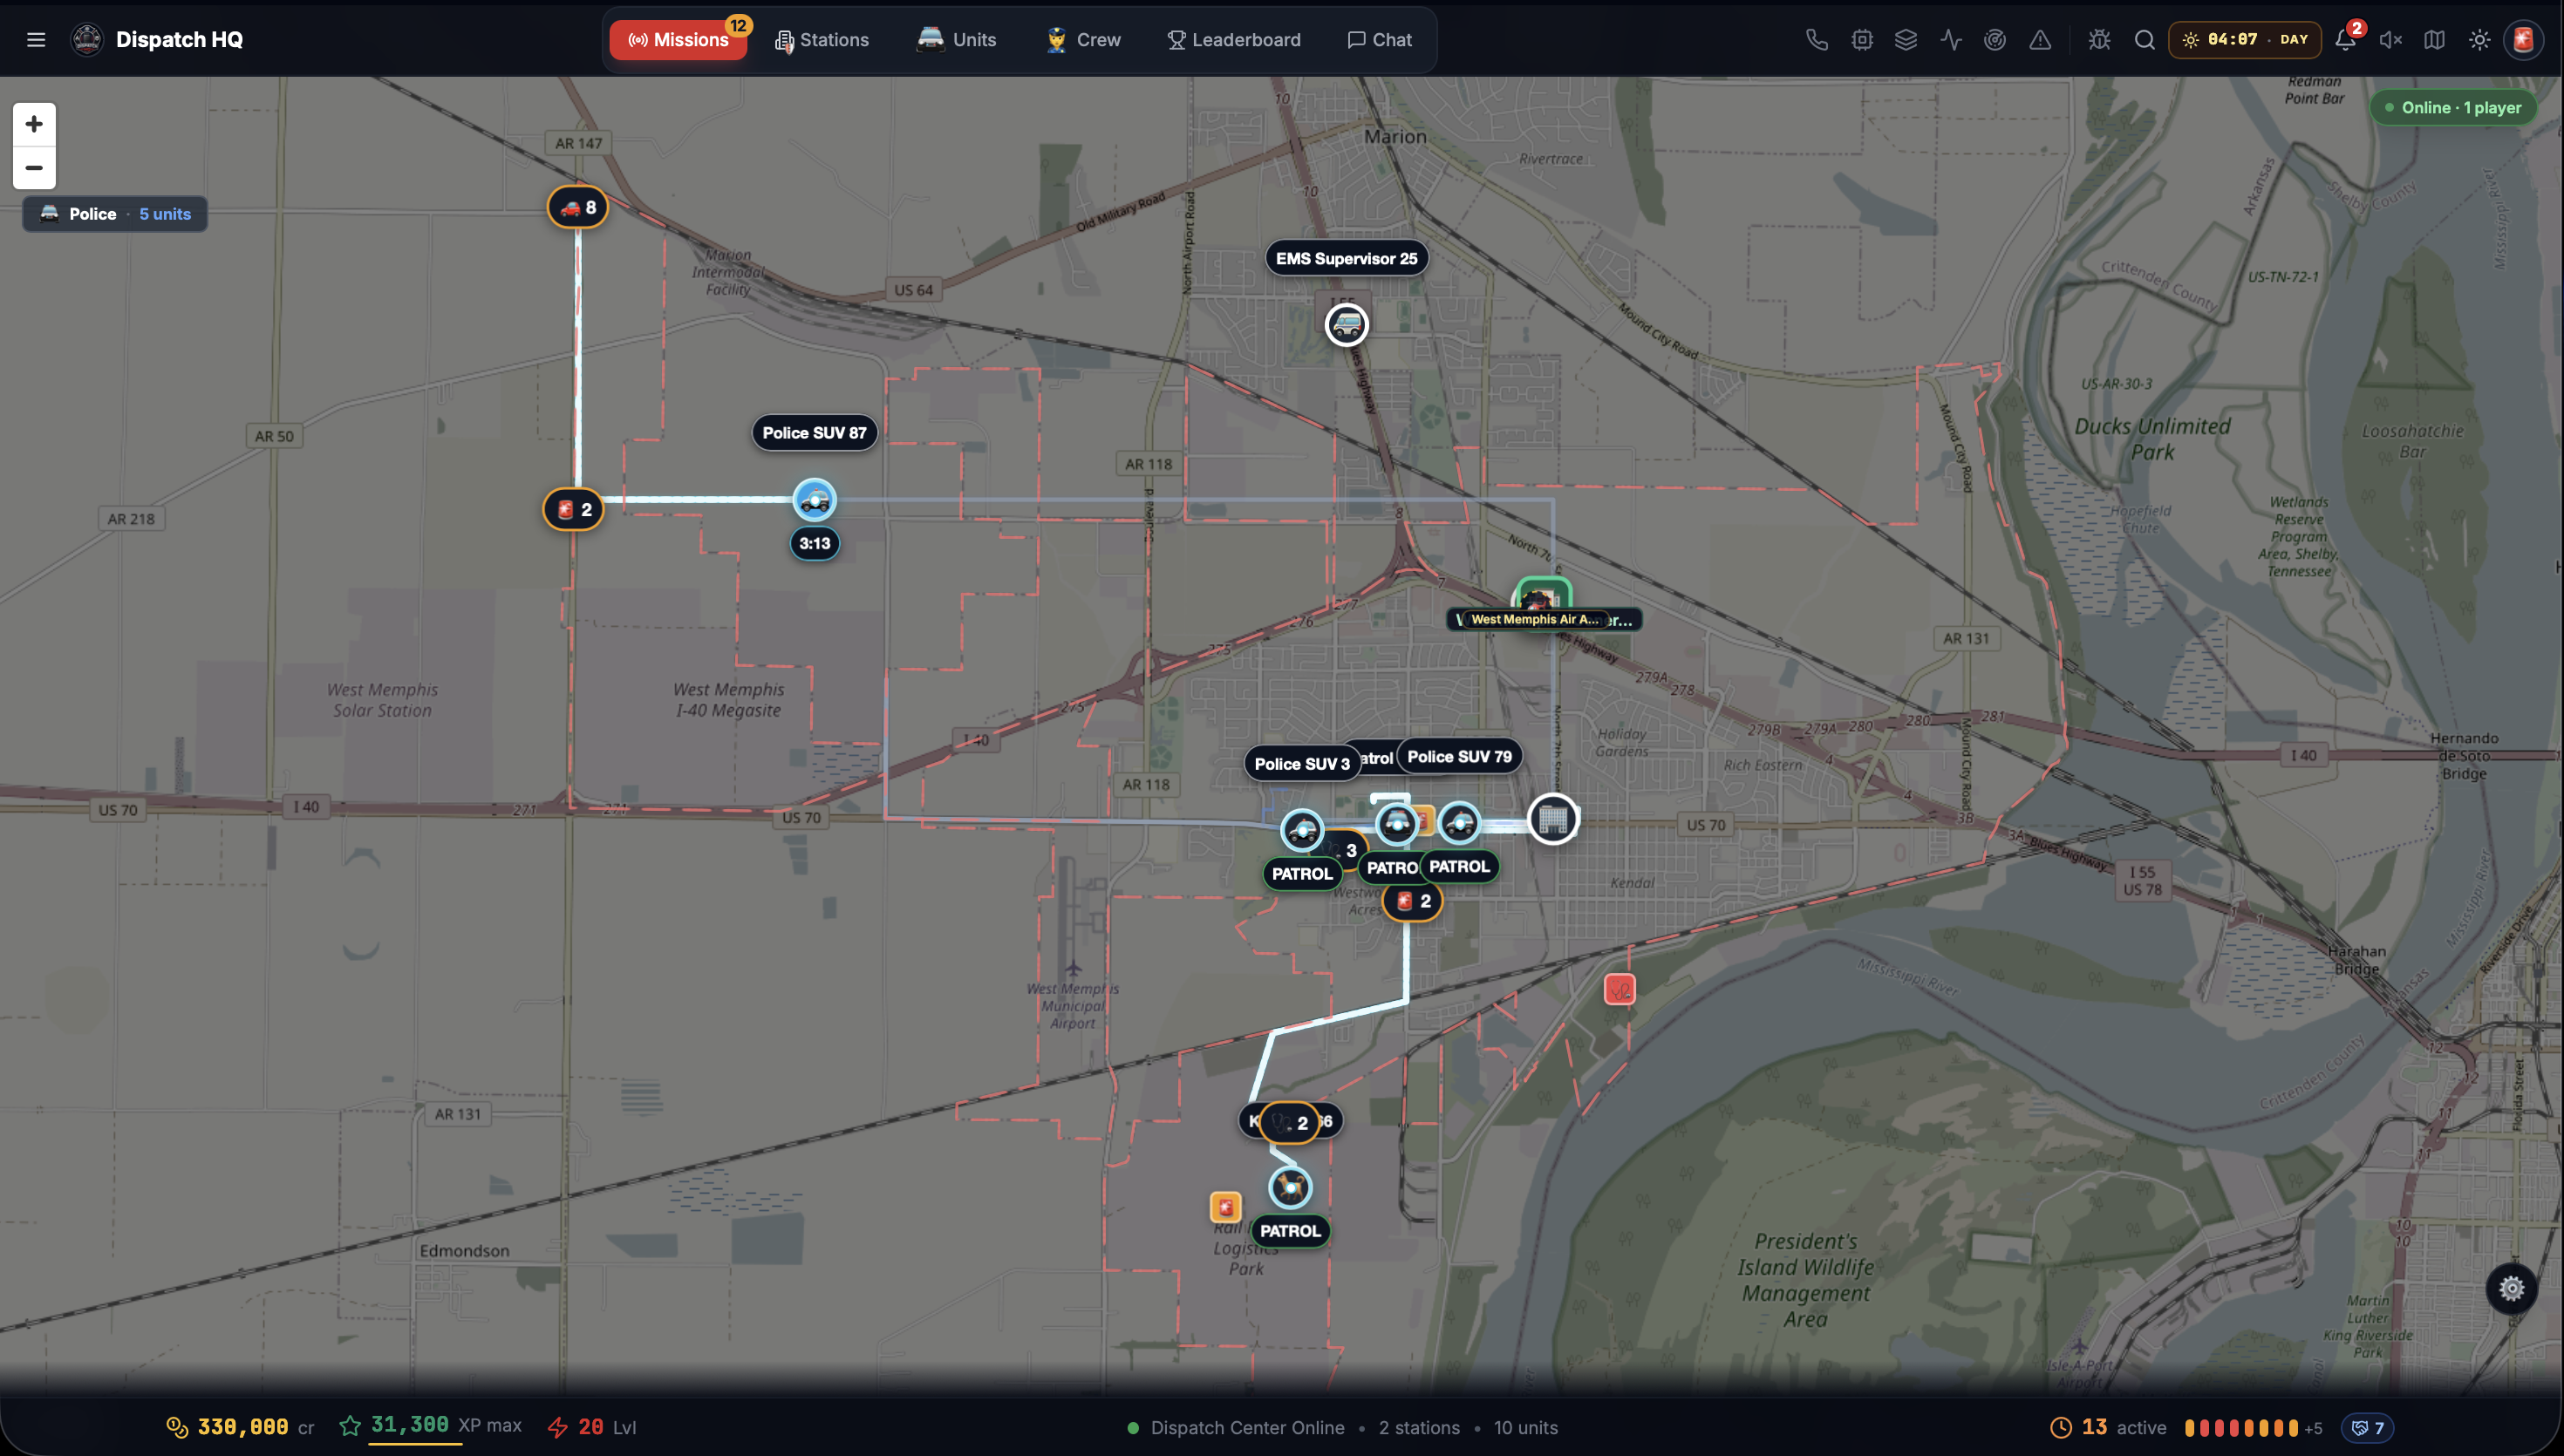
Task: Click the Dispatch HQ logo
Action: (87, 40)
